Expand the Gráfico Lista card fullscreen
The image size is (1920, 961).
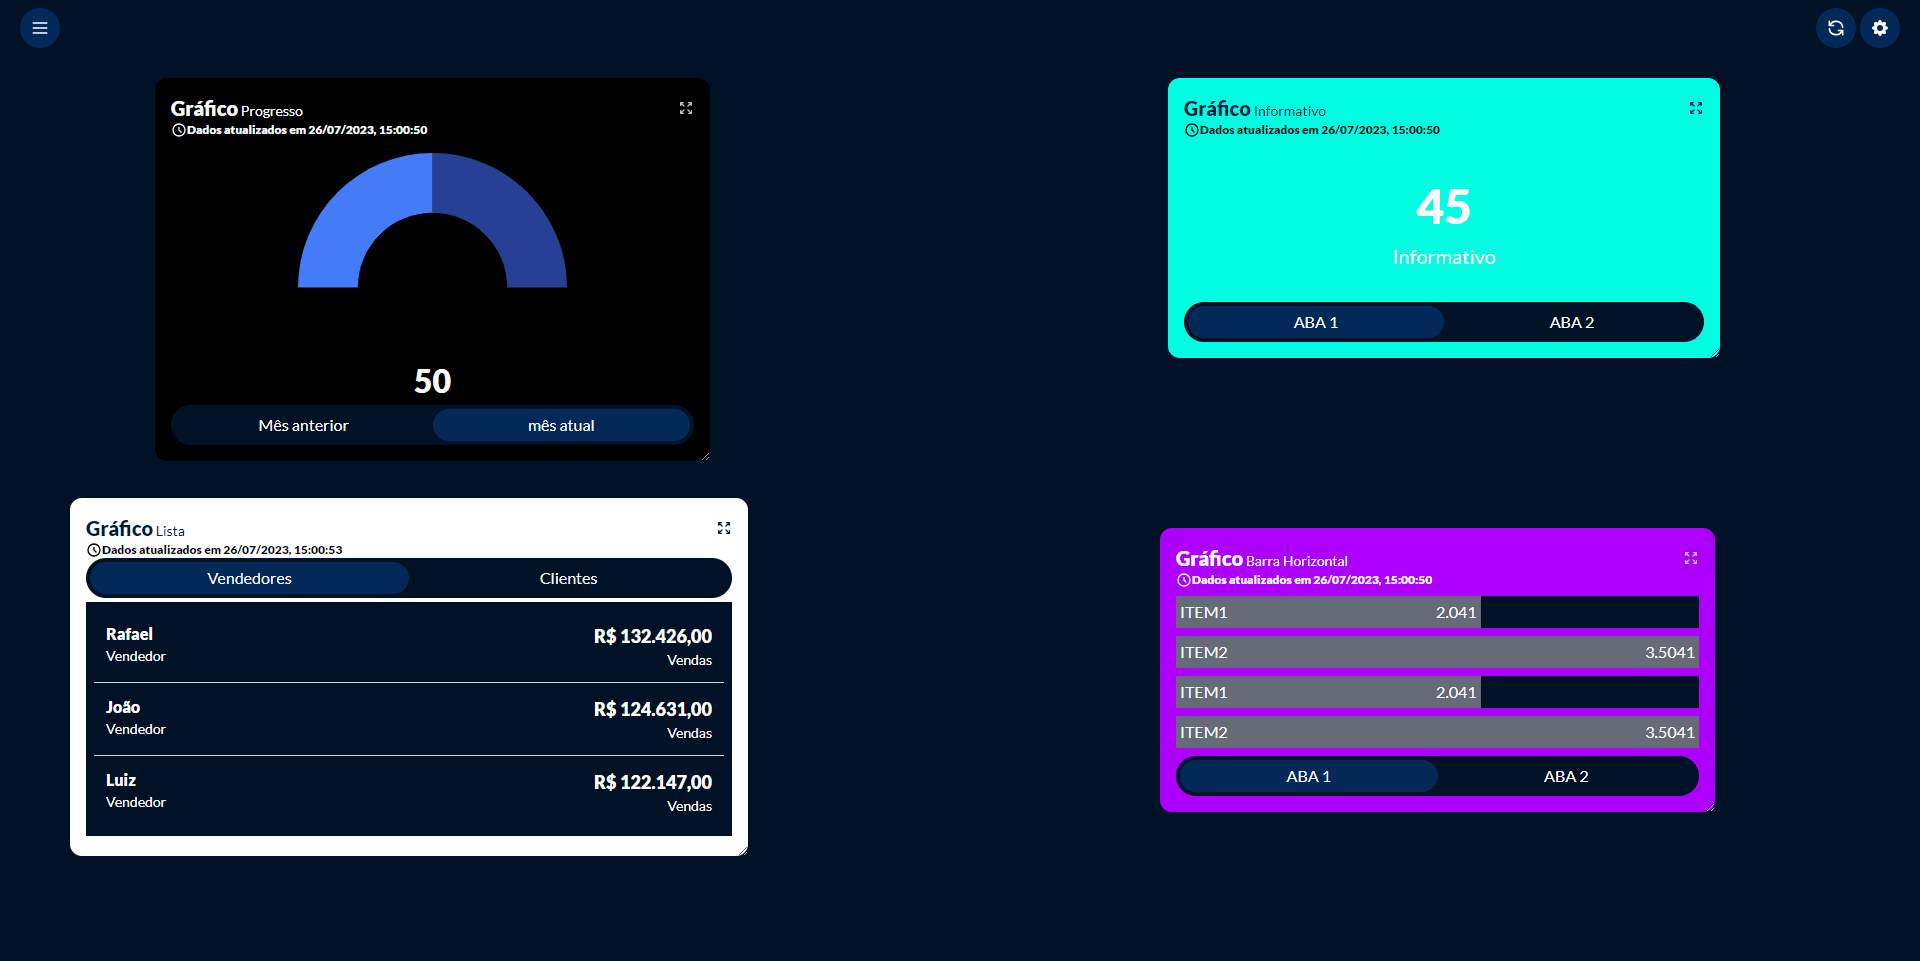coord(724,528)
